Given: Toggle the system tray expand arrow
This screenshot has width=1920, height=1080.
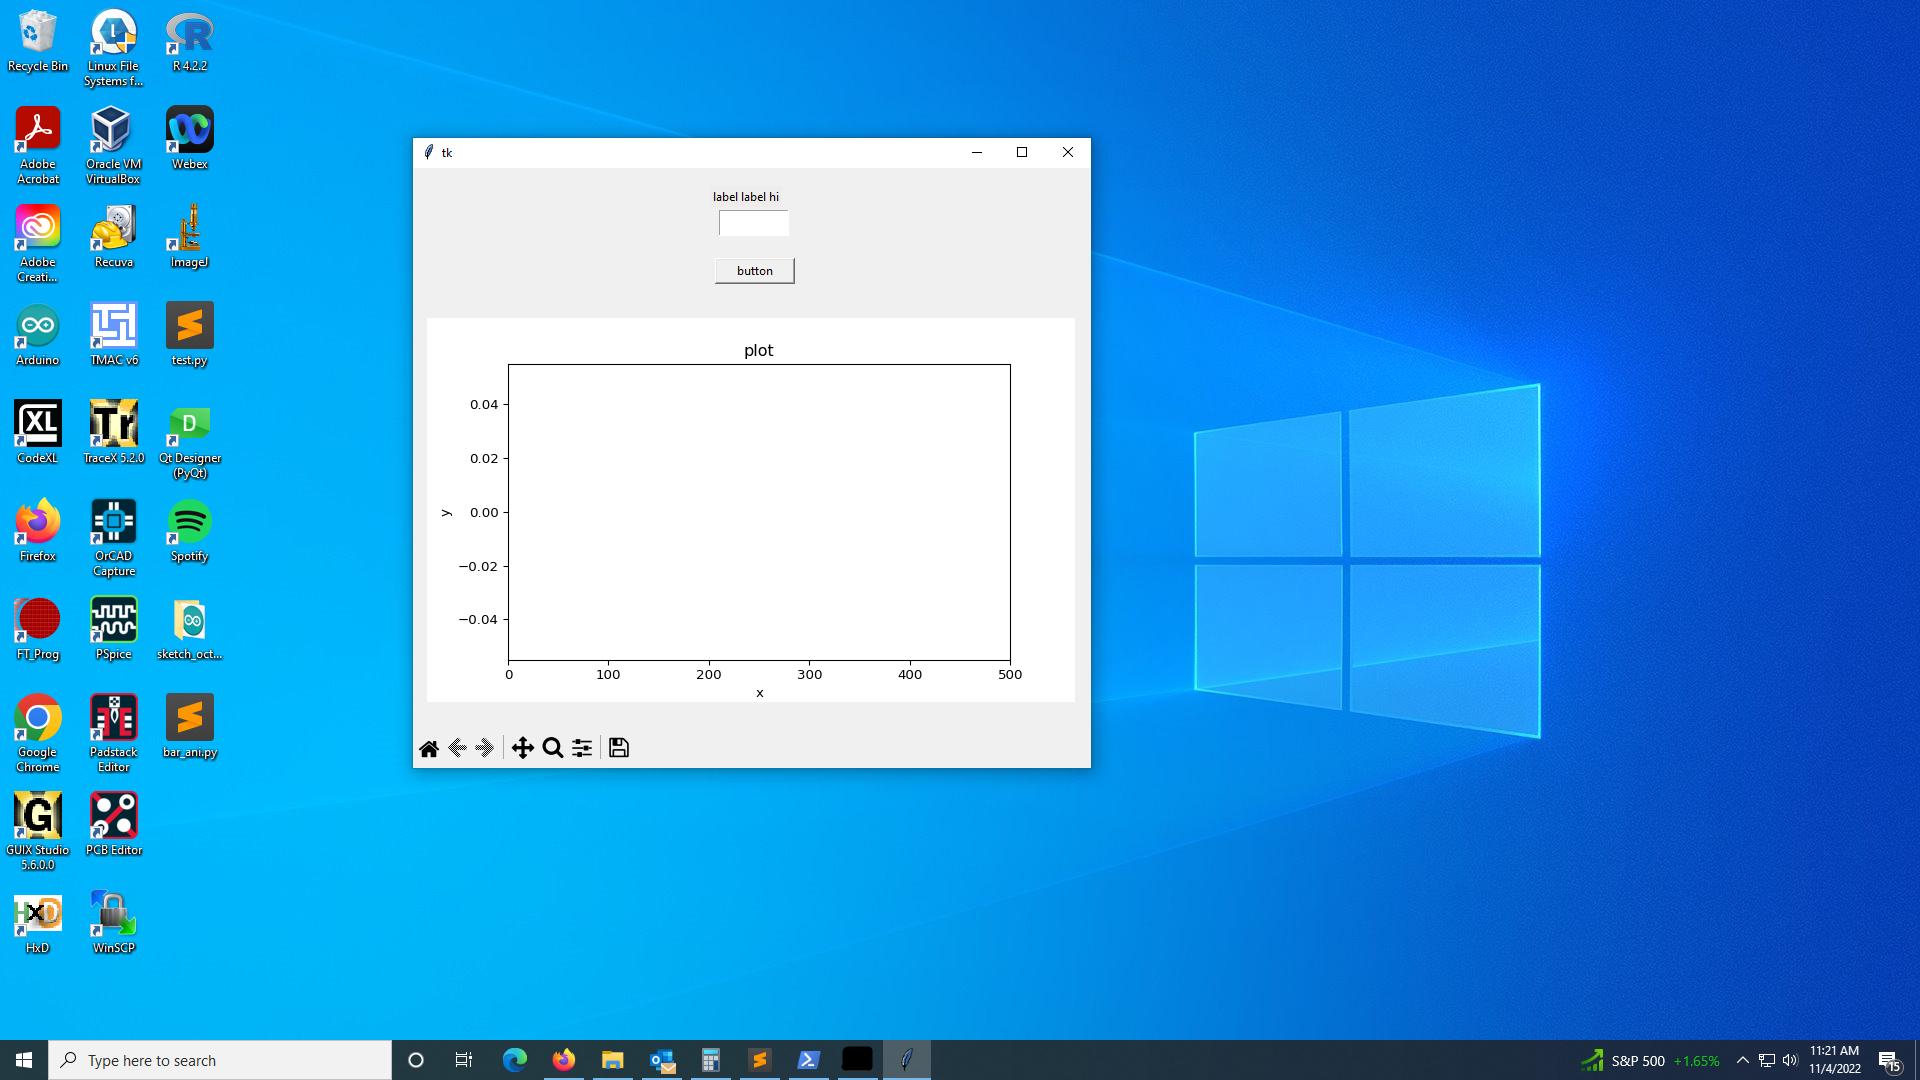Looking at the screenshot, I should 1742,1059.
